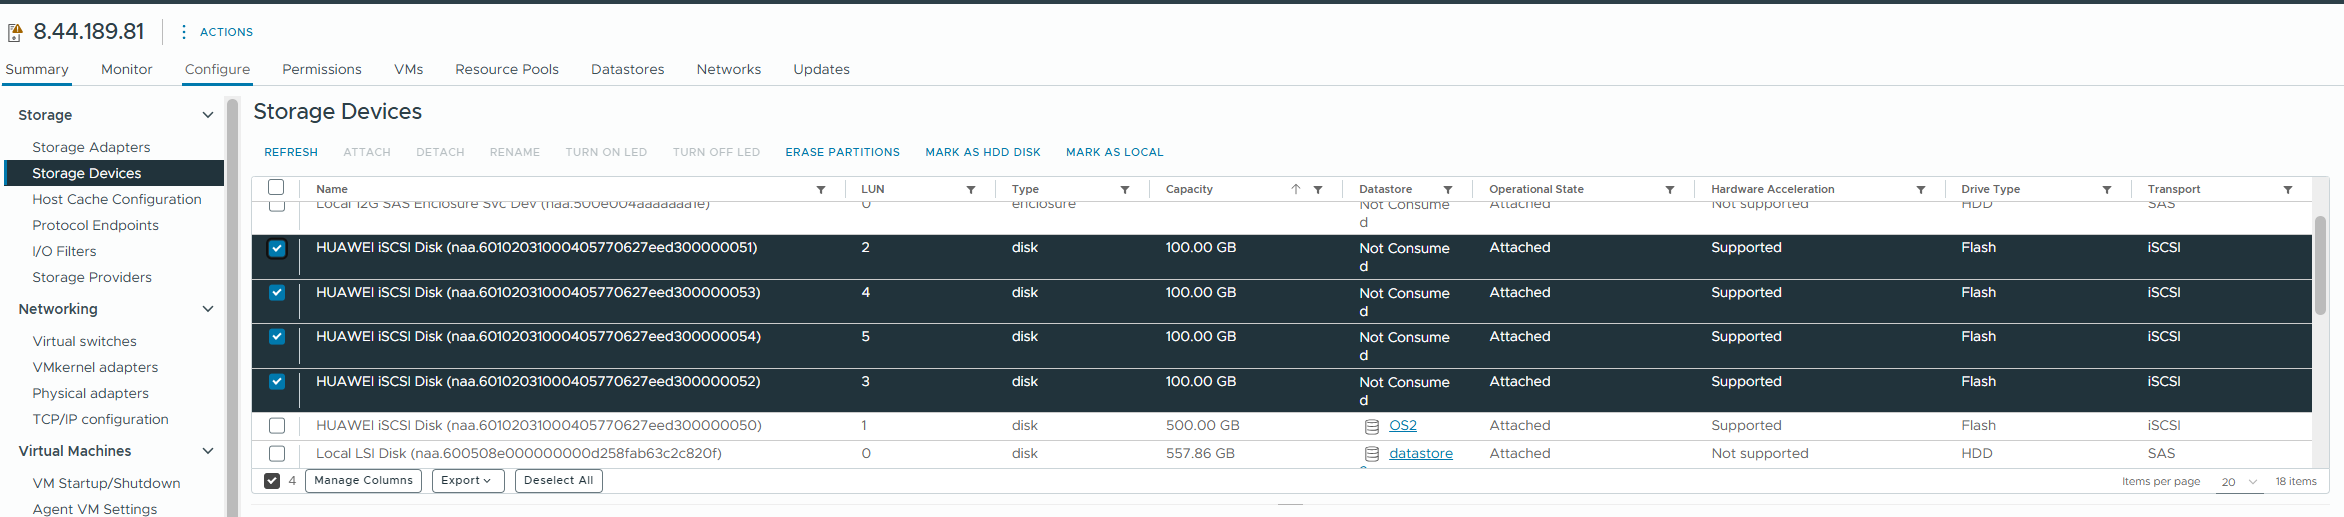The height and width of the screenshot is (517, 2344).
Task: Switch to the Datastores tab
Action: (x=628, y=69)
